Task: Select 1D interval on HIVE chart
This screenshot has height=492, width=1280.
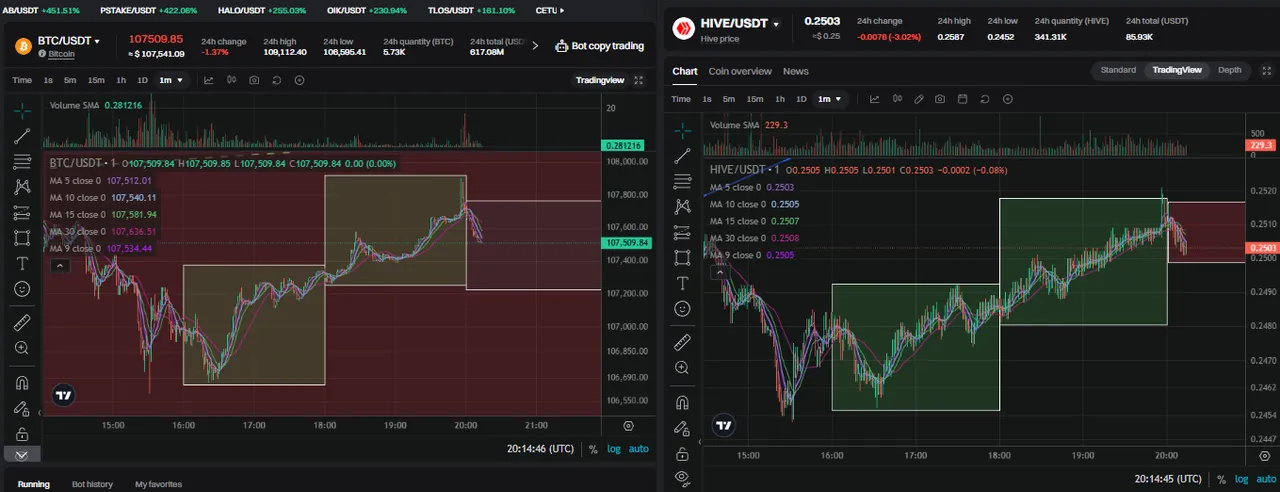Action: (x=801, y=99)
